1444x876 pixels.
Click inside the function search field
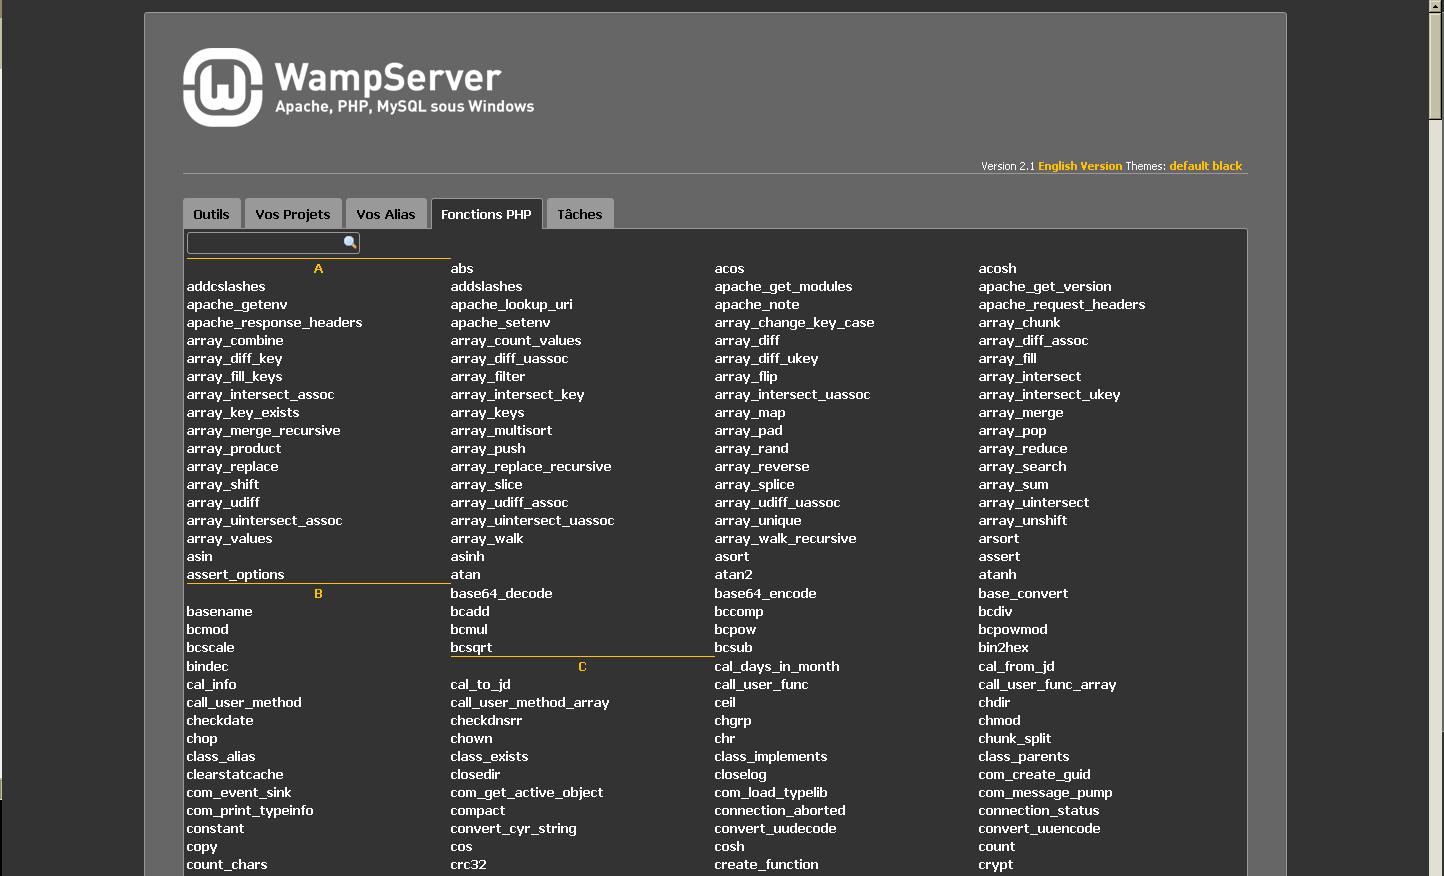[x=265, y=243]
